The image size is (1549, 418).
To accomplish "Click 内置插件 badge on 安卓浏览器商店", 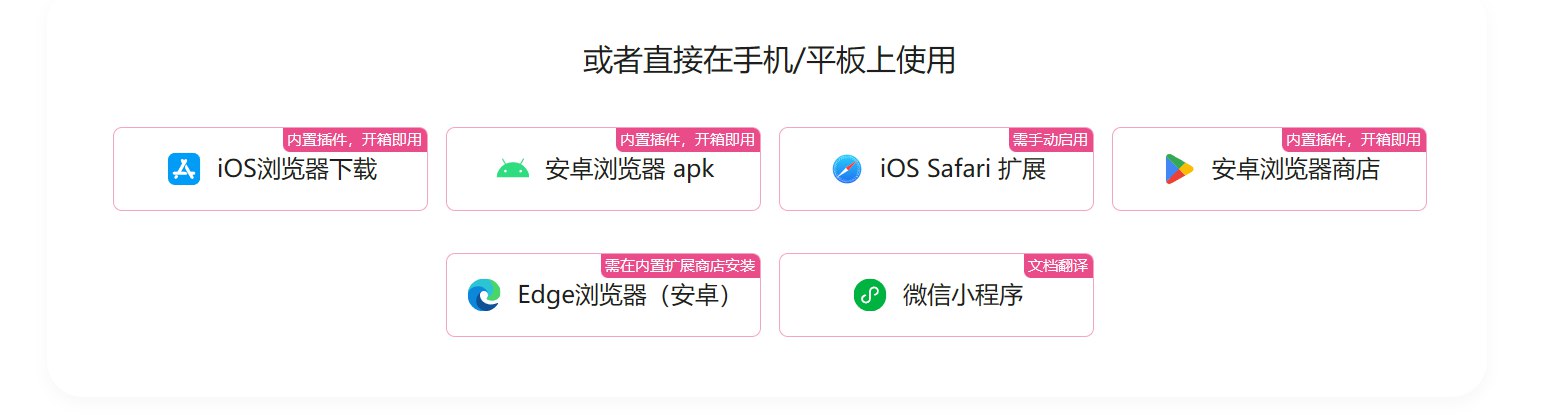I will [x=1354, y=139].
